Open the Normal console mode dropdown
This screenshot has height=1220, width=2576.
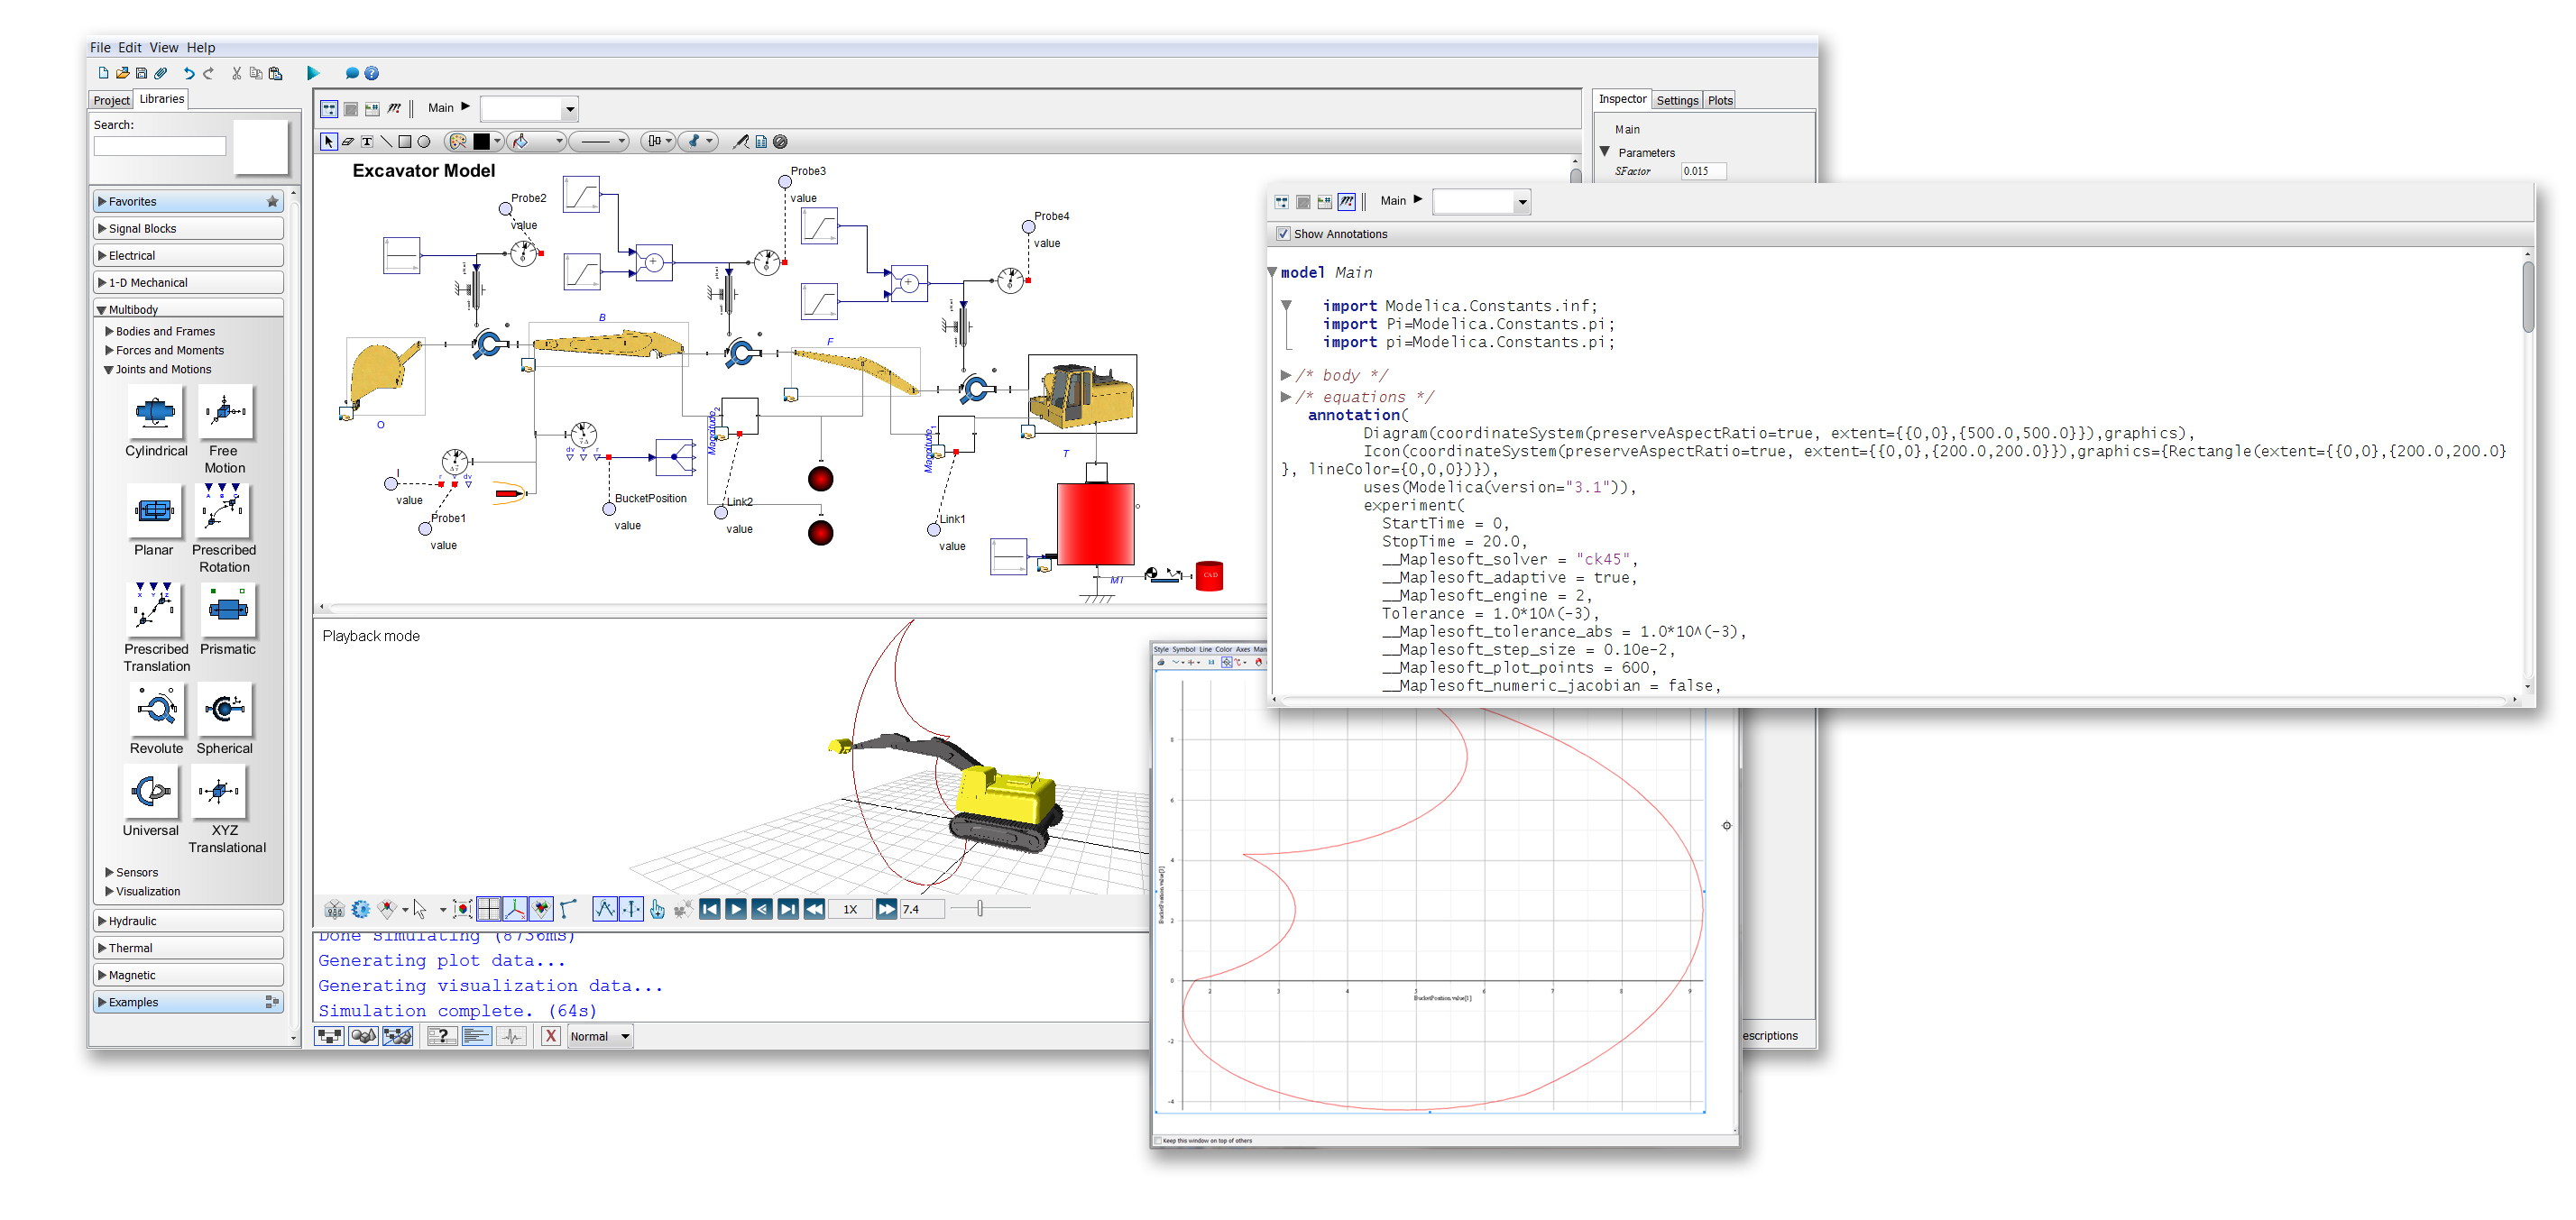[x=601, y=1036]
